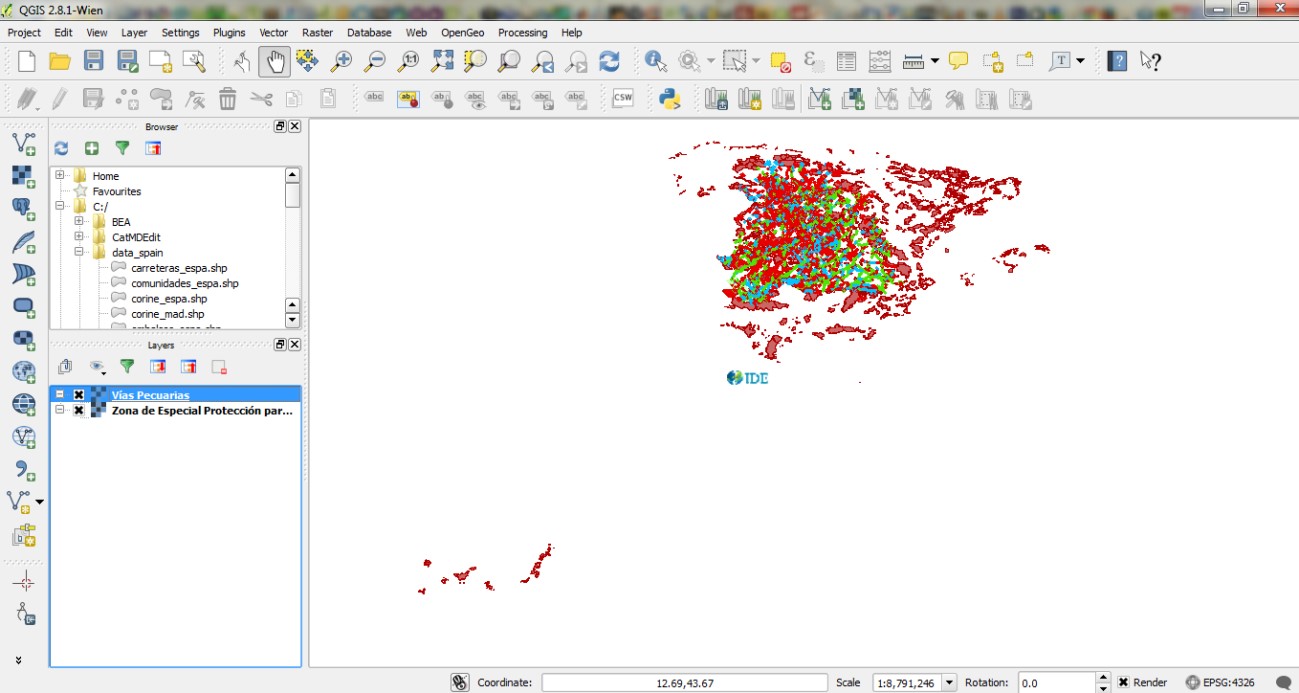Filter the Browser panel tree

point(122,148)
